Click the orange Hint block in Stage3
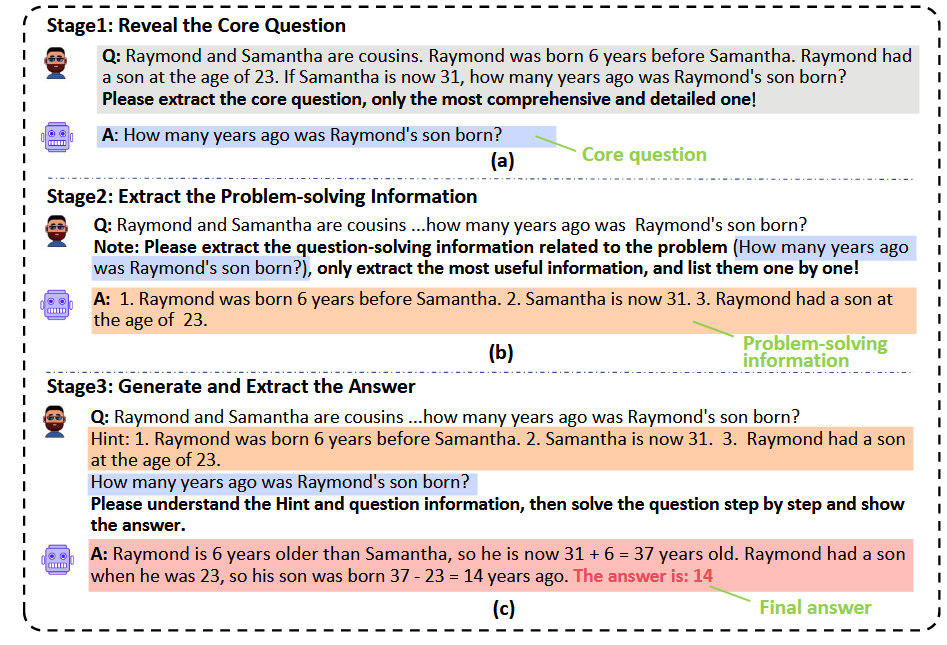This screenshot has height=645, width=947. (498, 449)
